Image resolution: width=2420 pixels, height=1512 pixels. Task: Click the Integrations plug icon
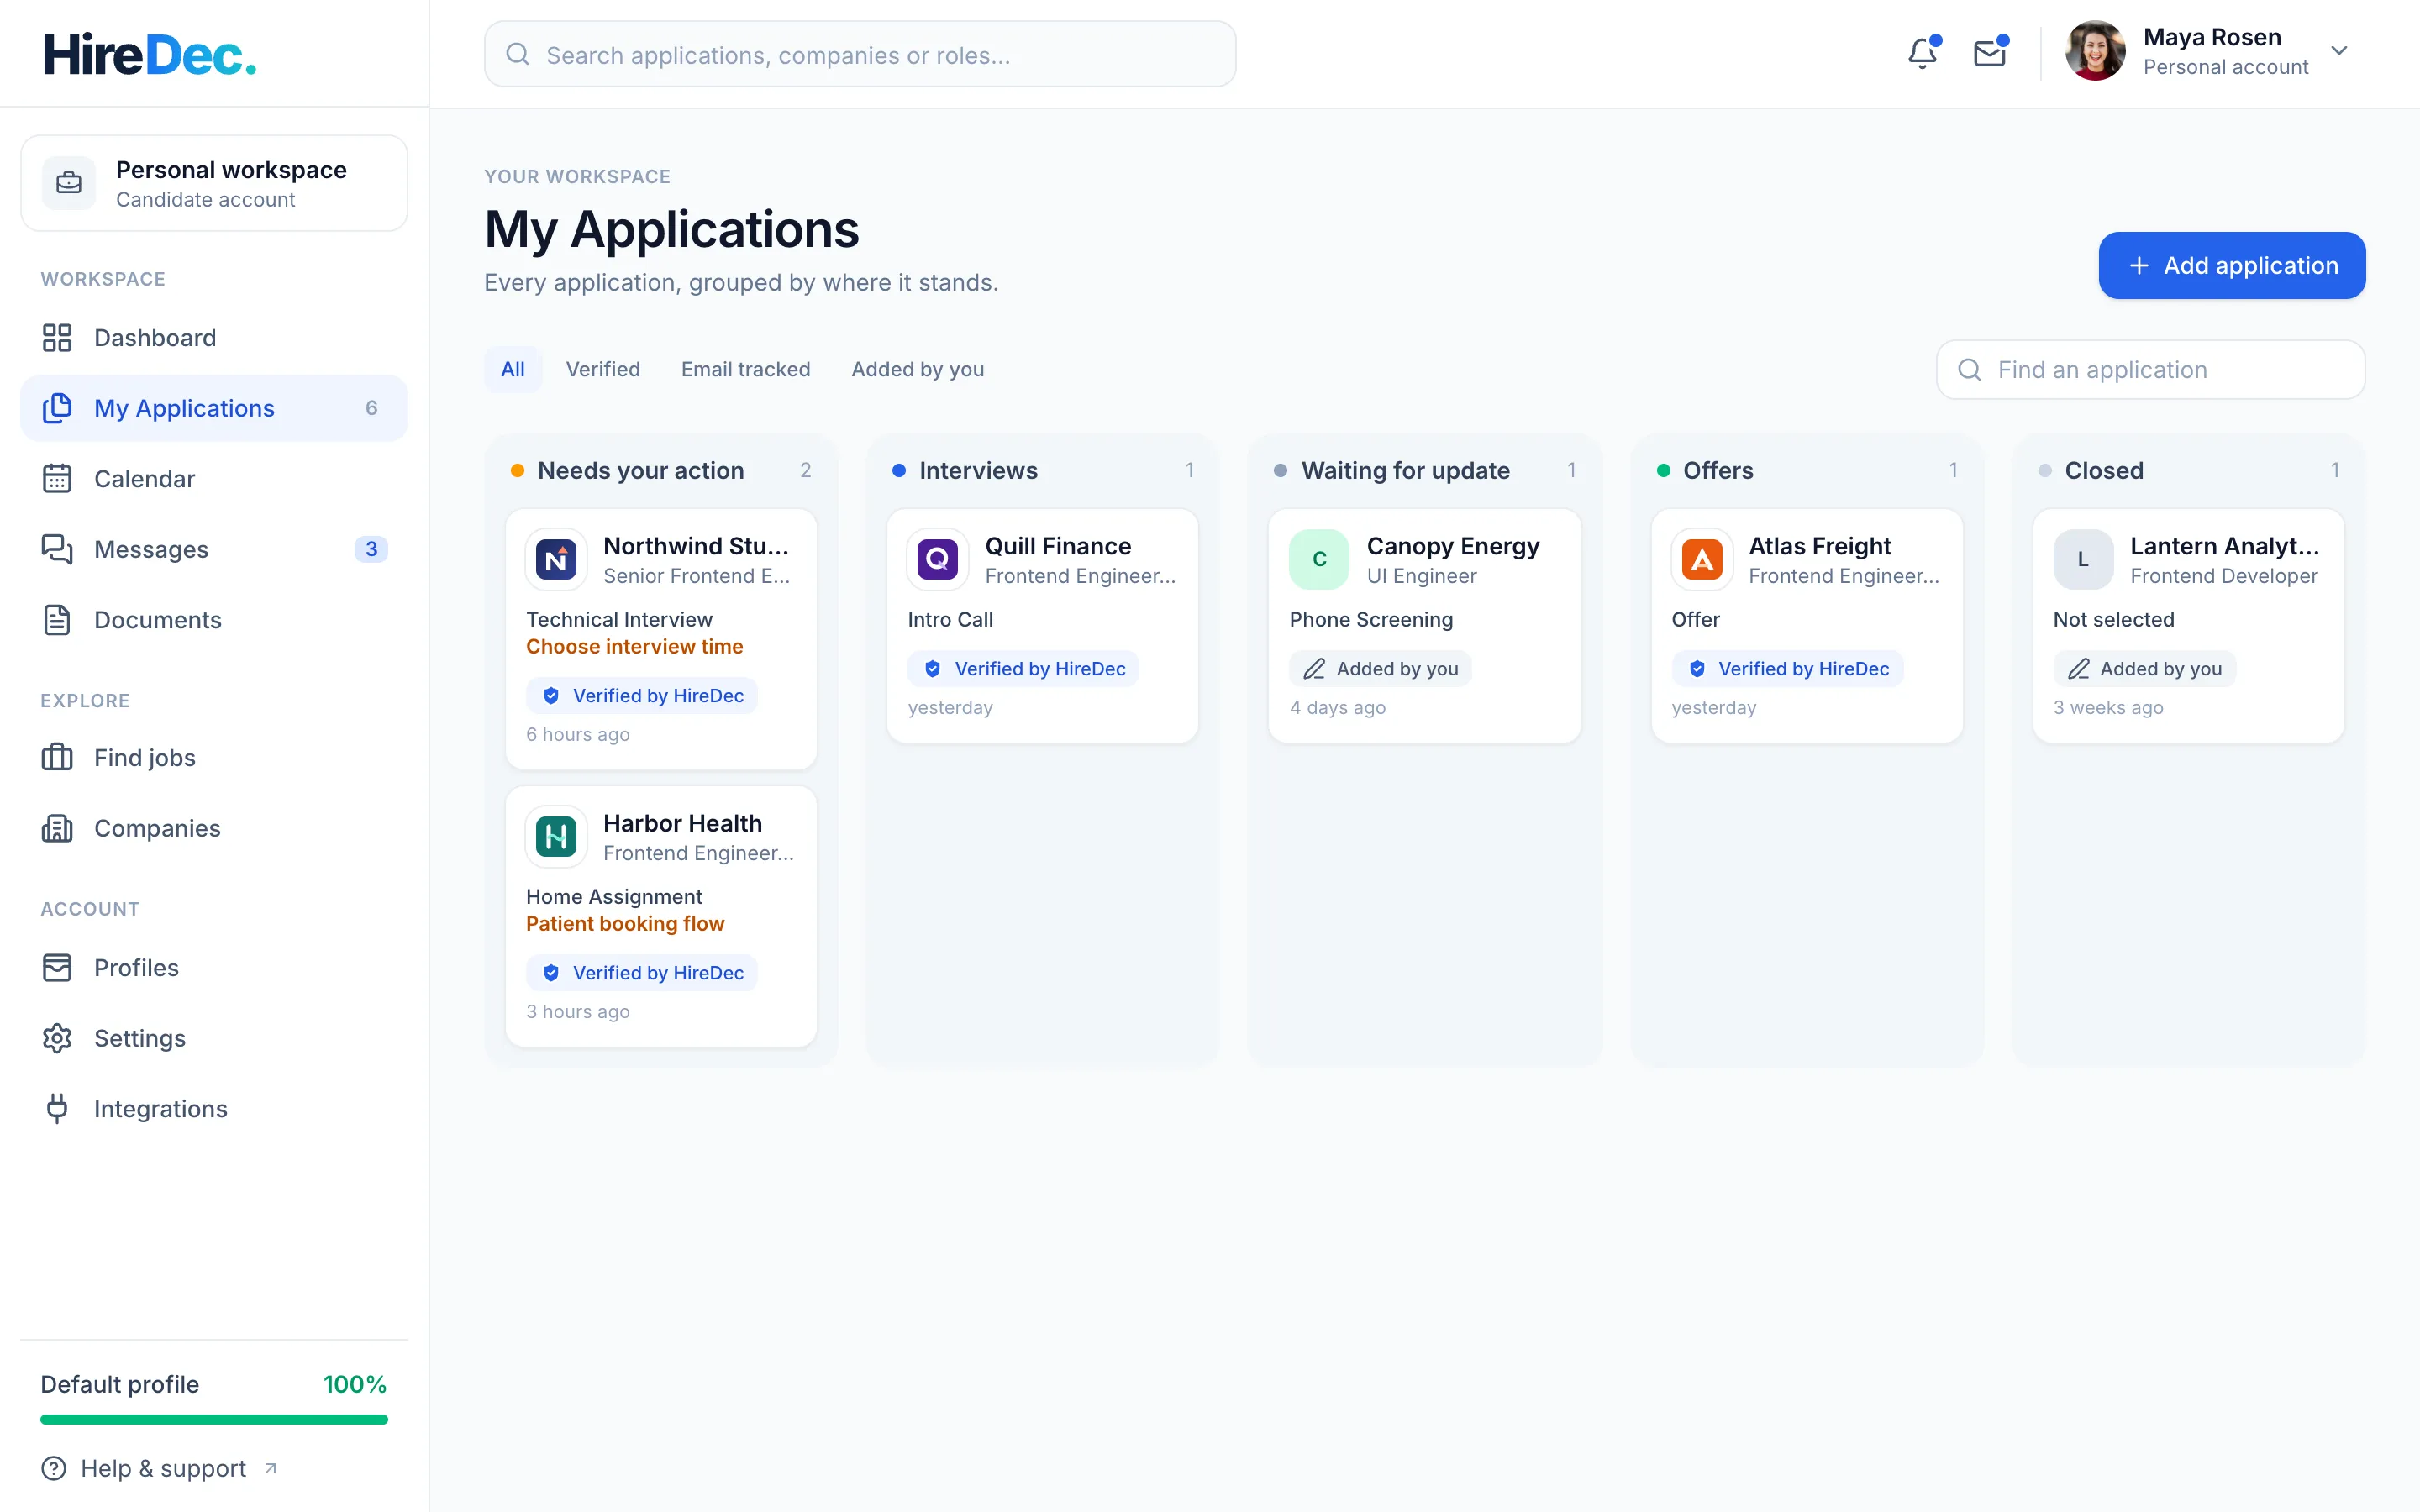[57, 1109]
